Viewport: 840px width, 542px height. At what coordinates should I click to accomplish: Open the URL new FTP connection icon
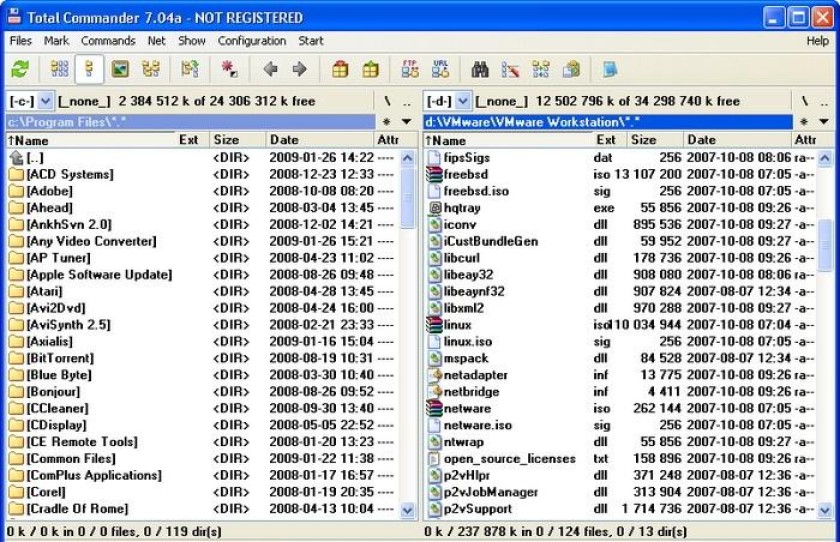440,69
